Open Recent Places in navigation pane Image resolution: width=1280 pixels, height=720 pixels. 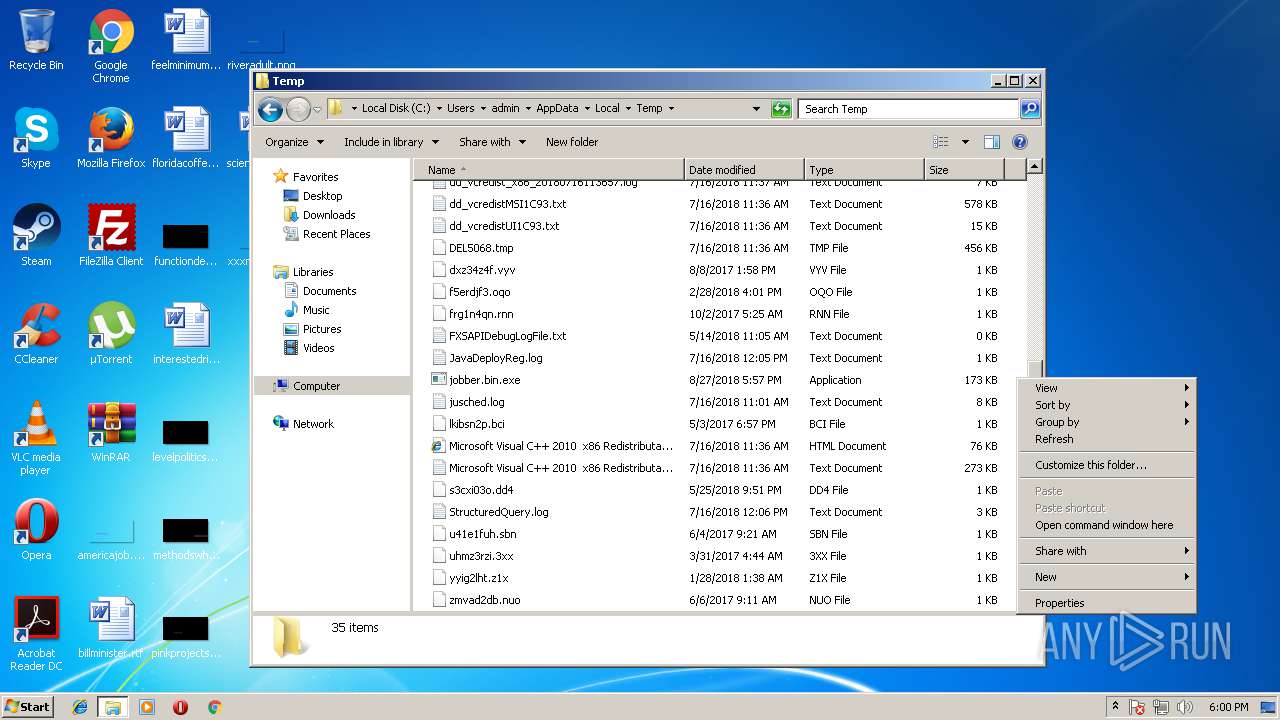point(336,234)
